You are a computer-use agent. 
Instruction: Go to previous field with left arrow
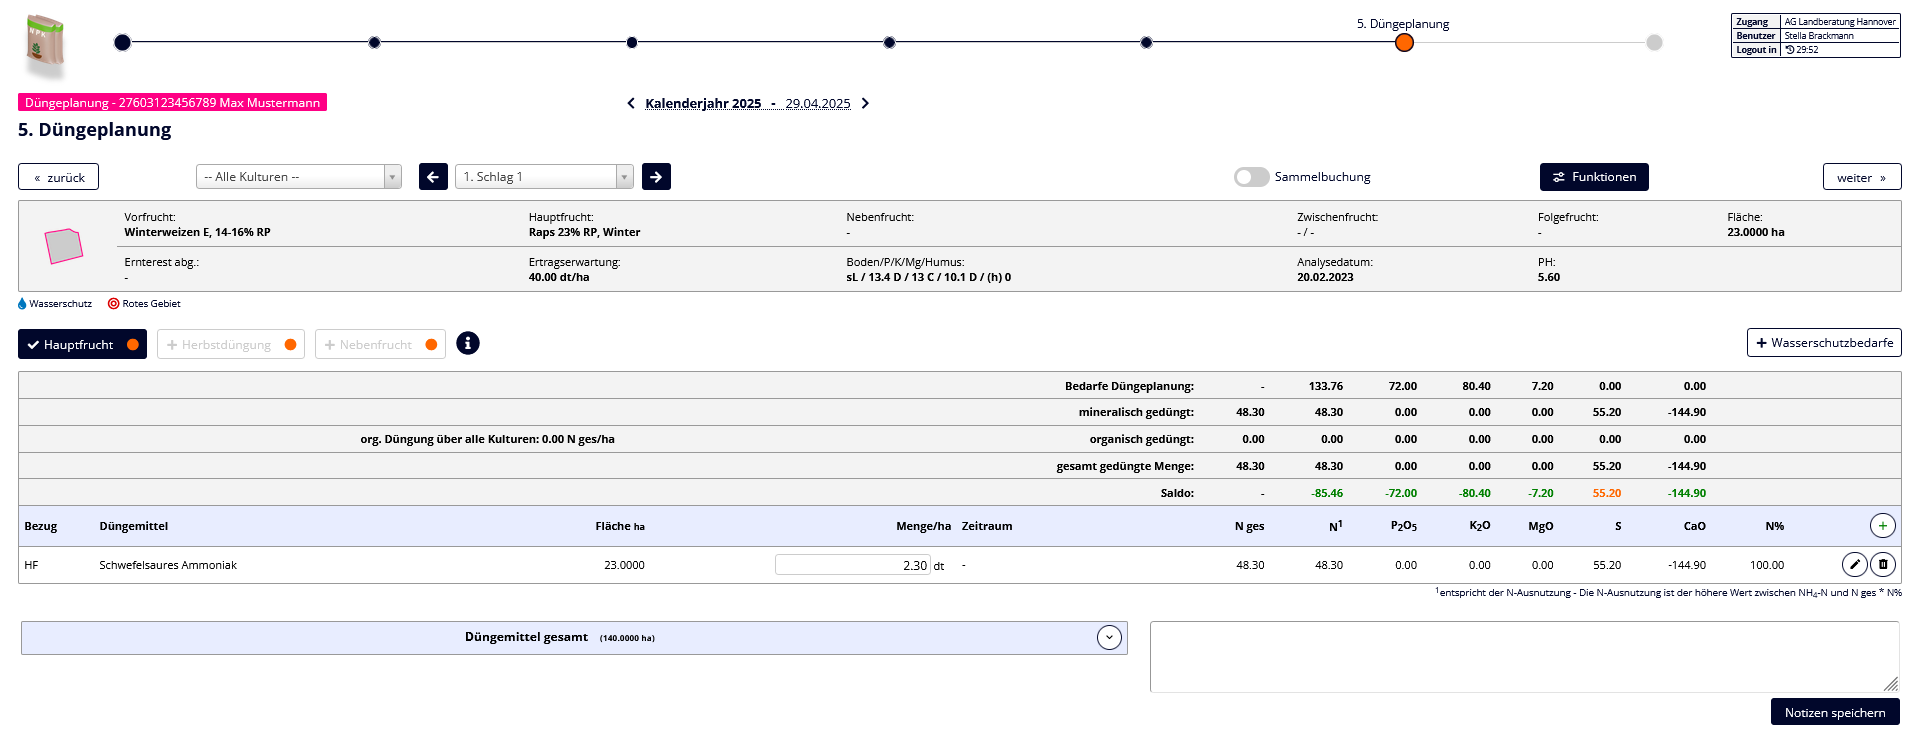pos(433,177)
